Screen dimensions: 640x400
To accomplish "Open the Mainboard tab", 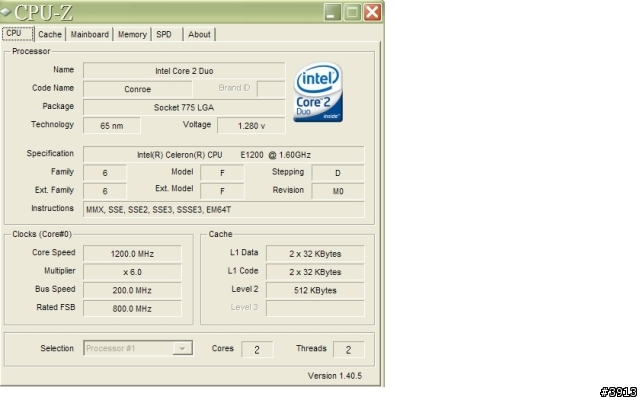I will tap(89, 34).
